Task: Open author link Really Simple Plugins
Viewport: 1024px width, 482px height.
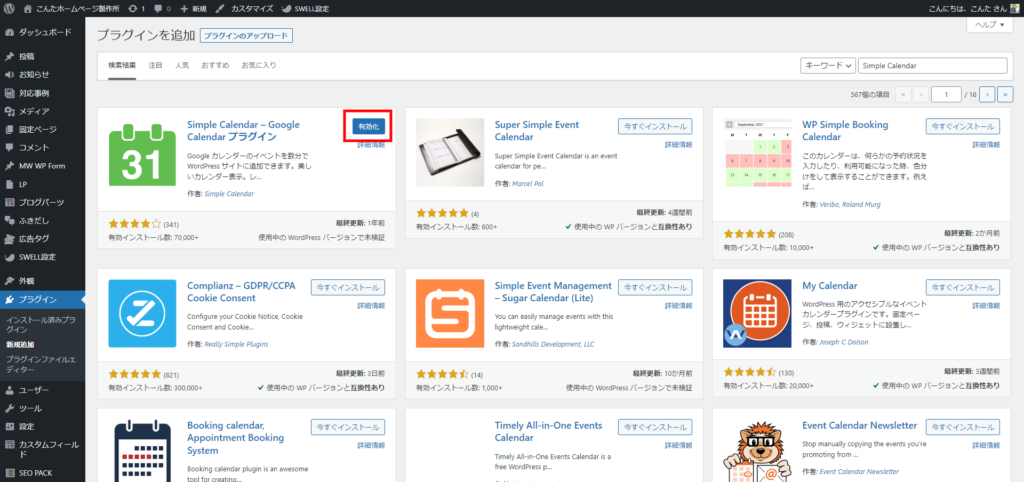Action: point(236,344)
